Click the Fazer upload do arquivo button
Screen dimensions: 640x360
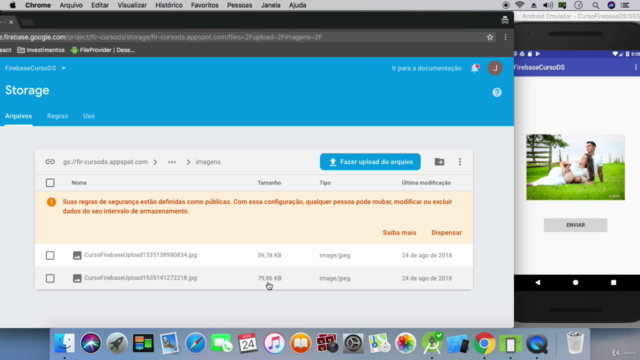pos(370,162)
